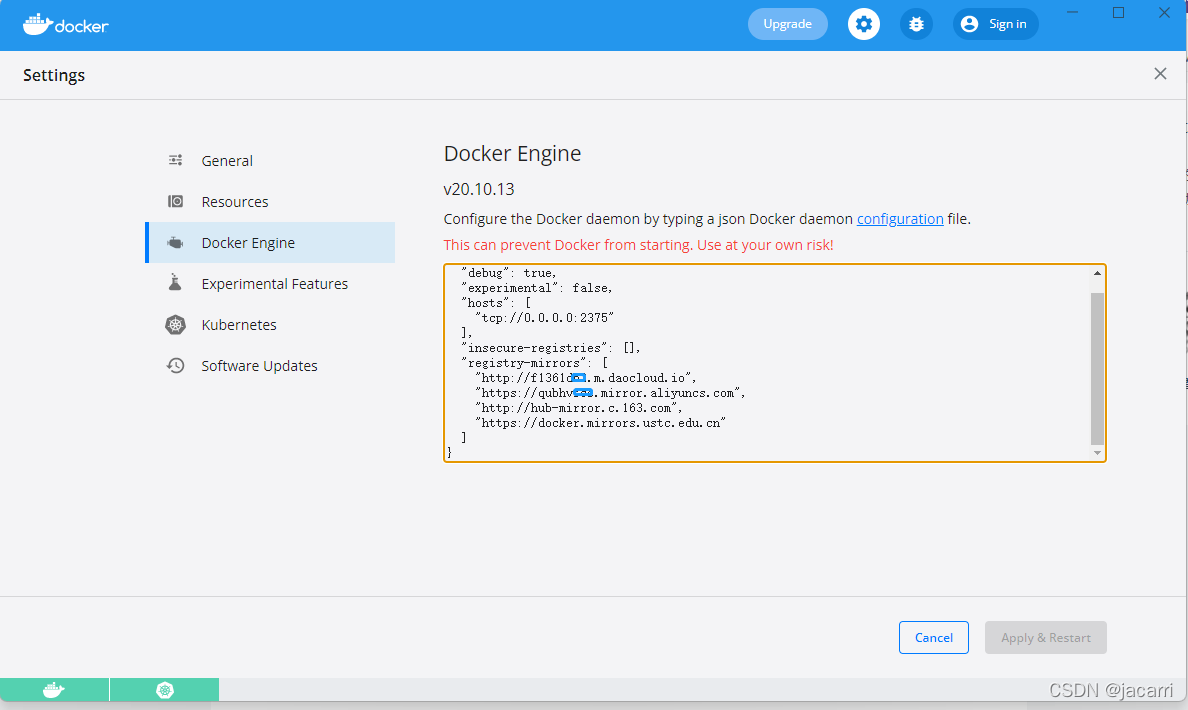Open the Kubernetes settings section
This screenshot has width=1188, height=710.
[270, 324]
